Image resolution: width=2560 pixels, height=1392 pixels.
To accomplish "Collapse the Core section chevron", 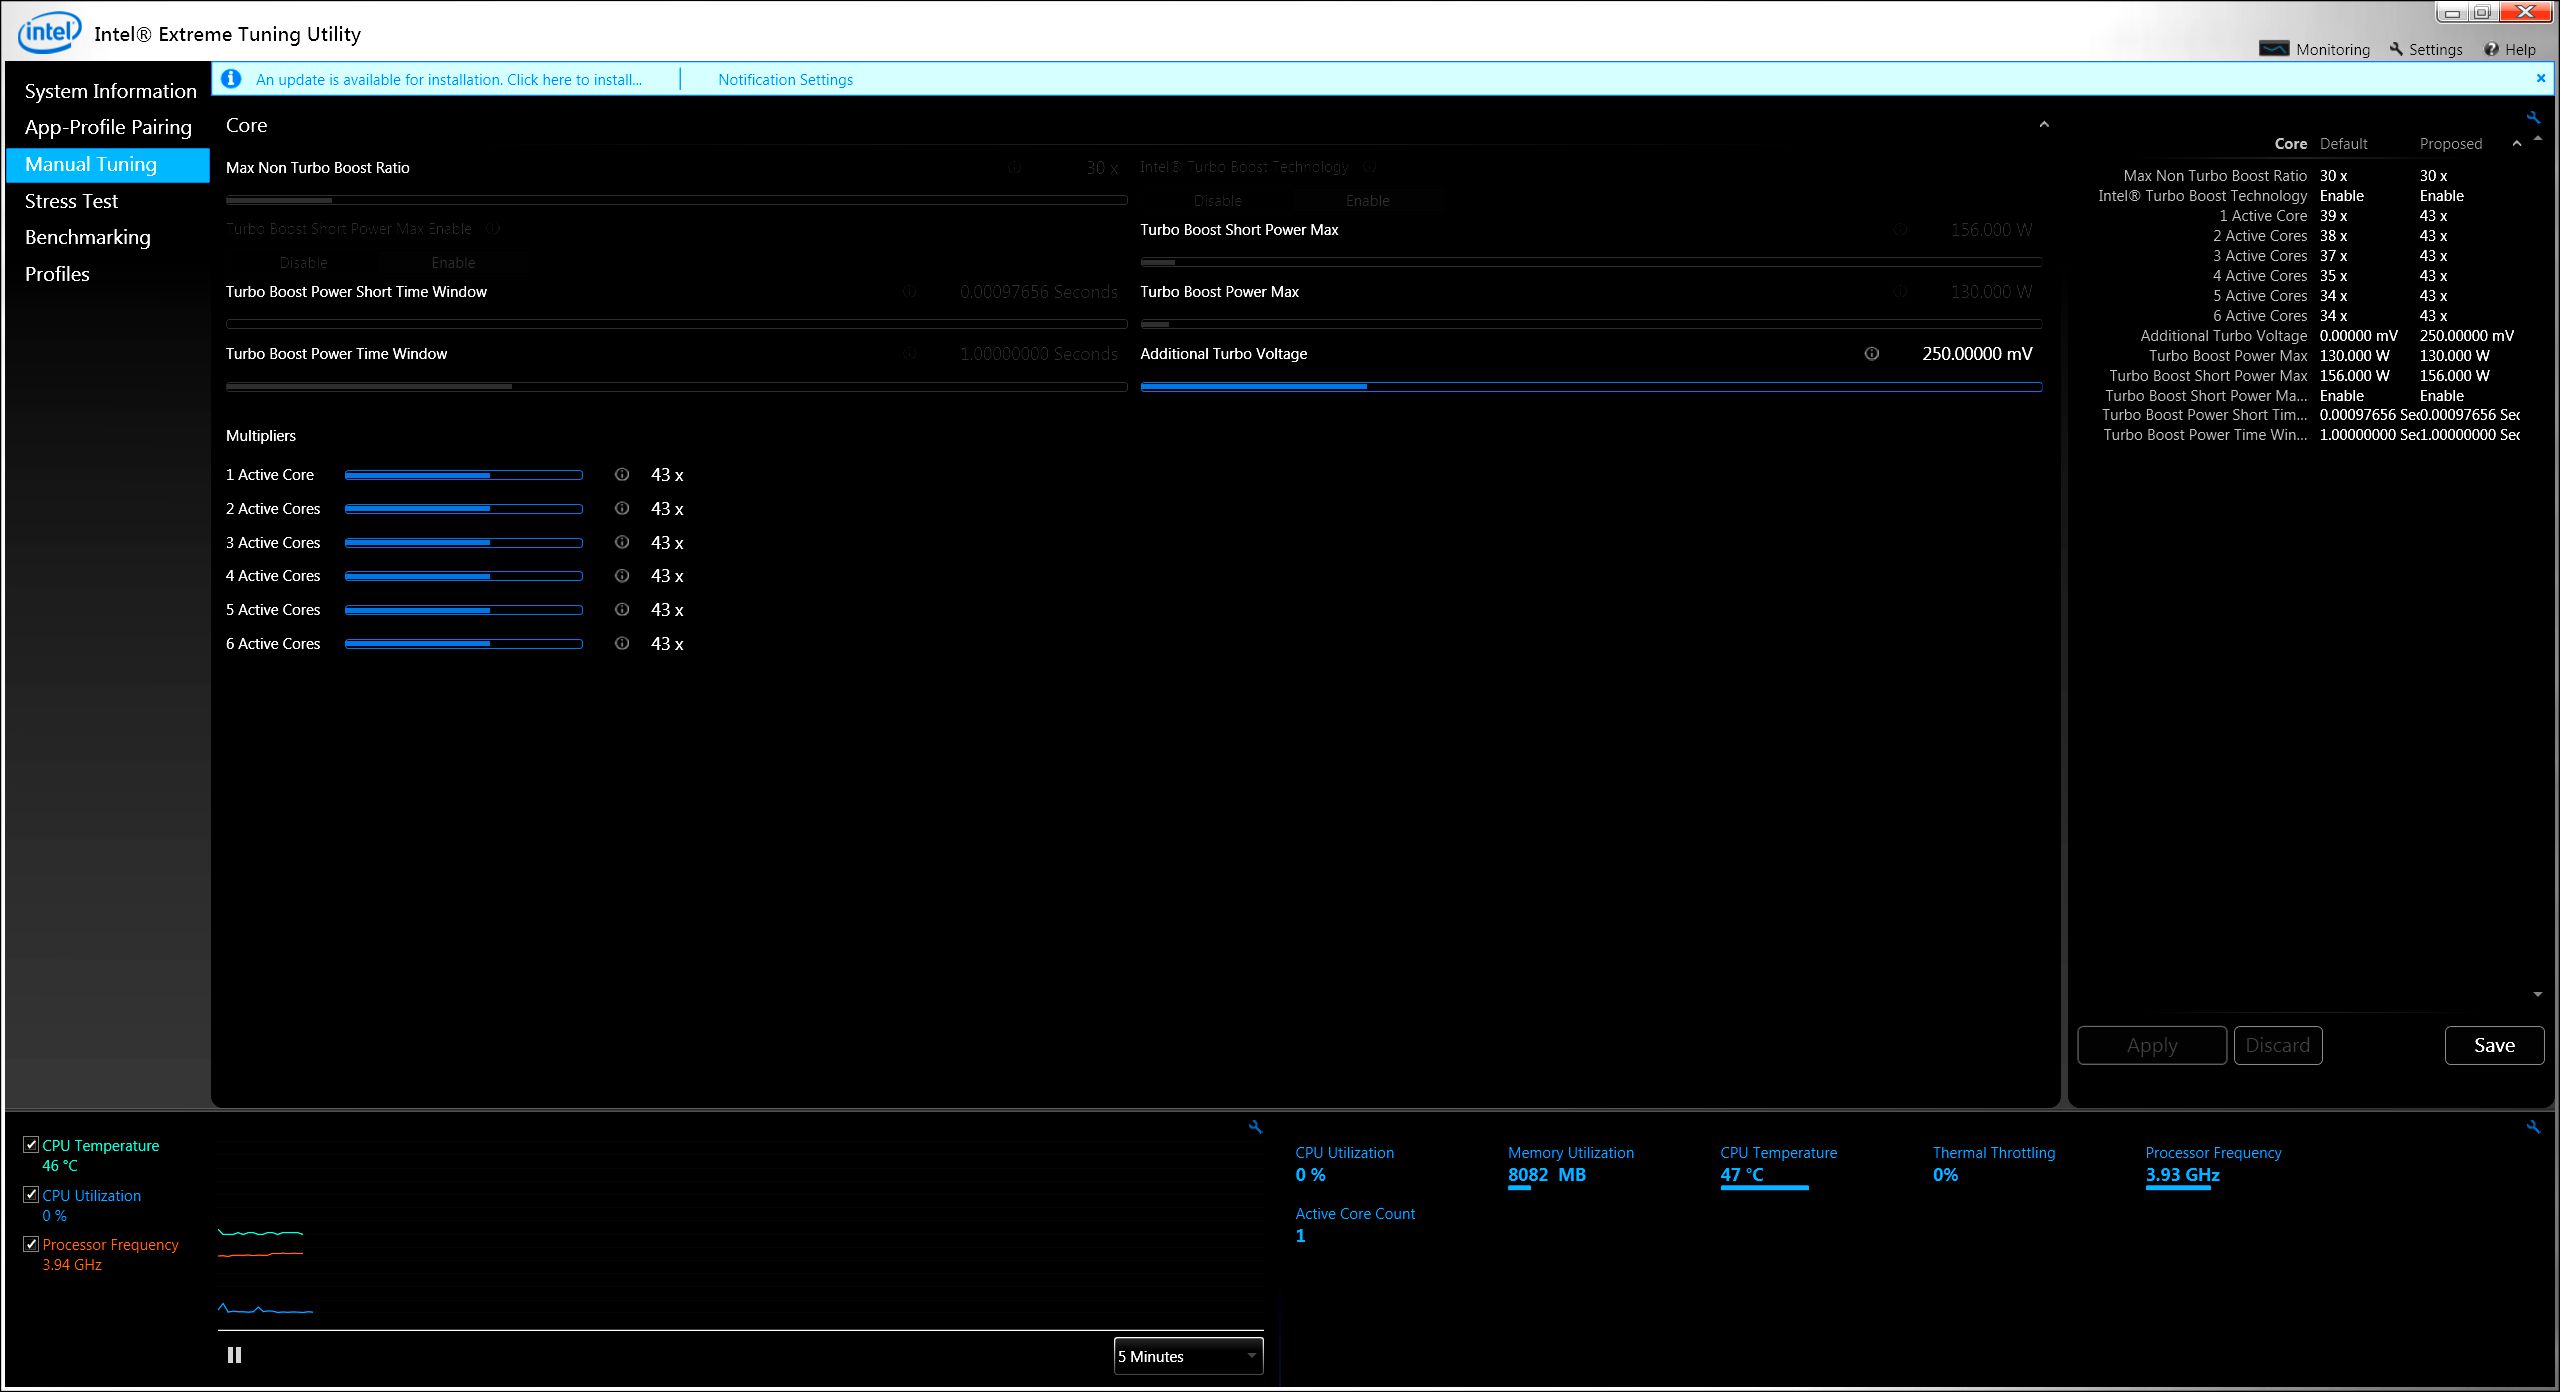I will coord(2044,125).
